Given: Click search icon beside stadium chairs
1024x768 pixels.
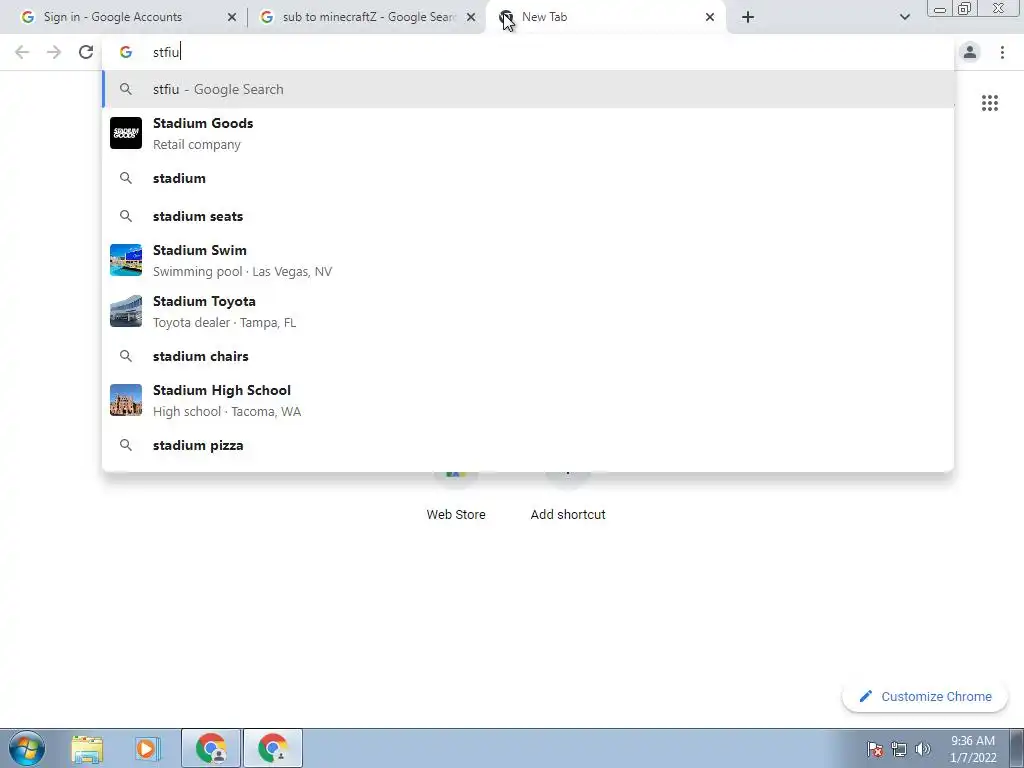Looking at the screenshot, I should (126, 356).
